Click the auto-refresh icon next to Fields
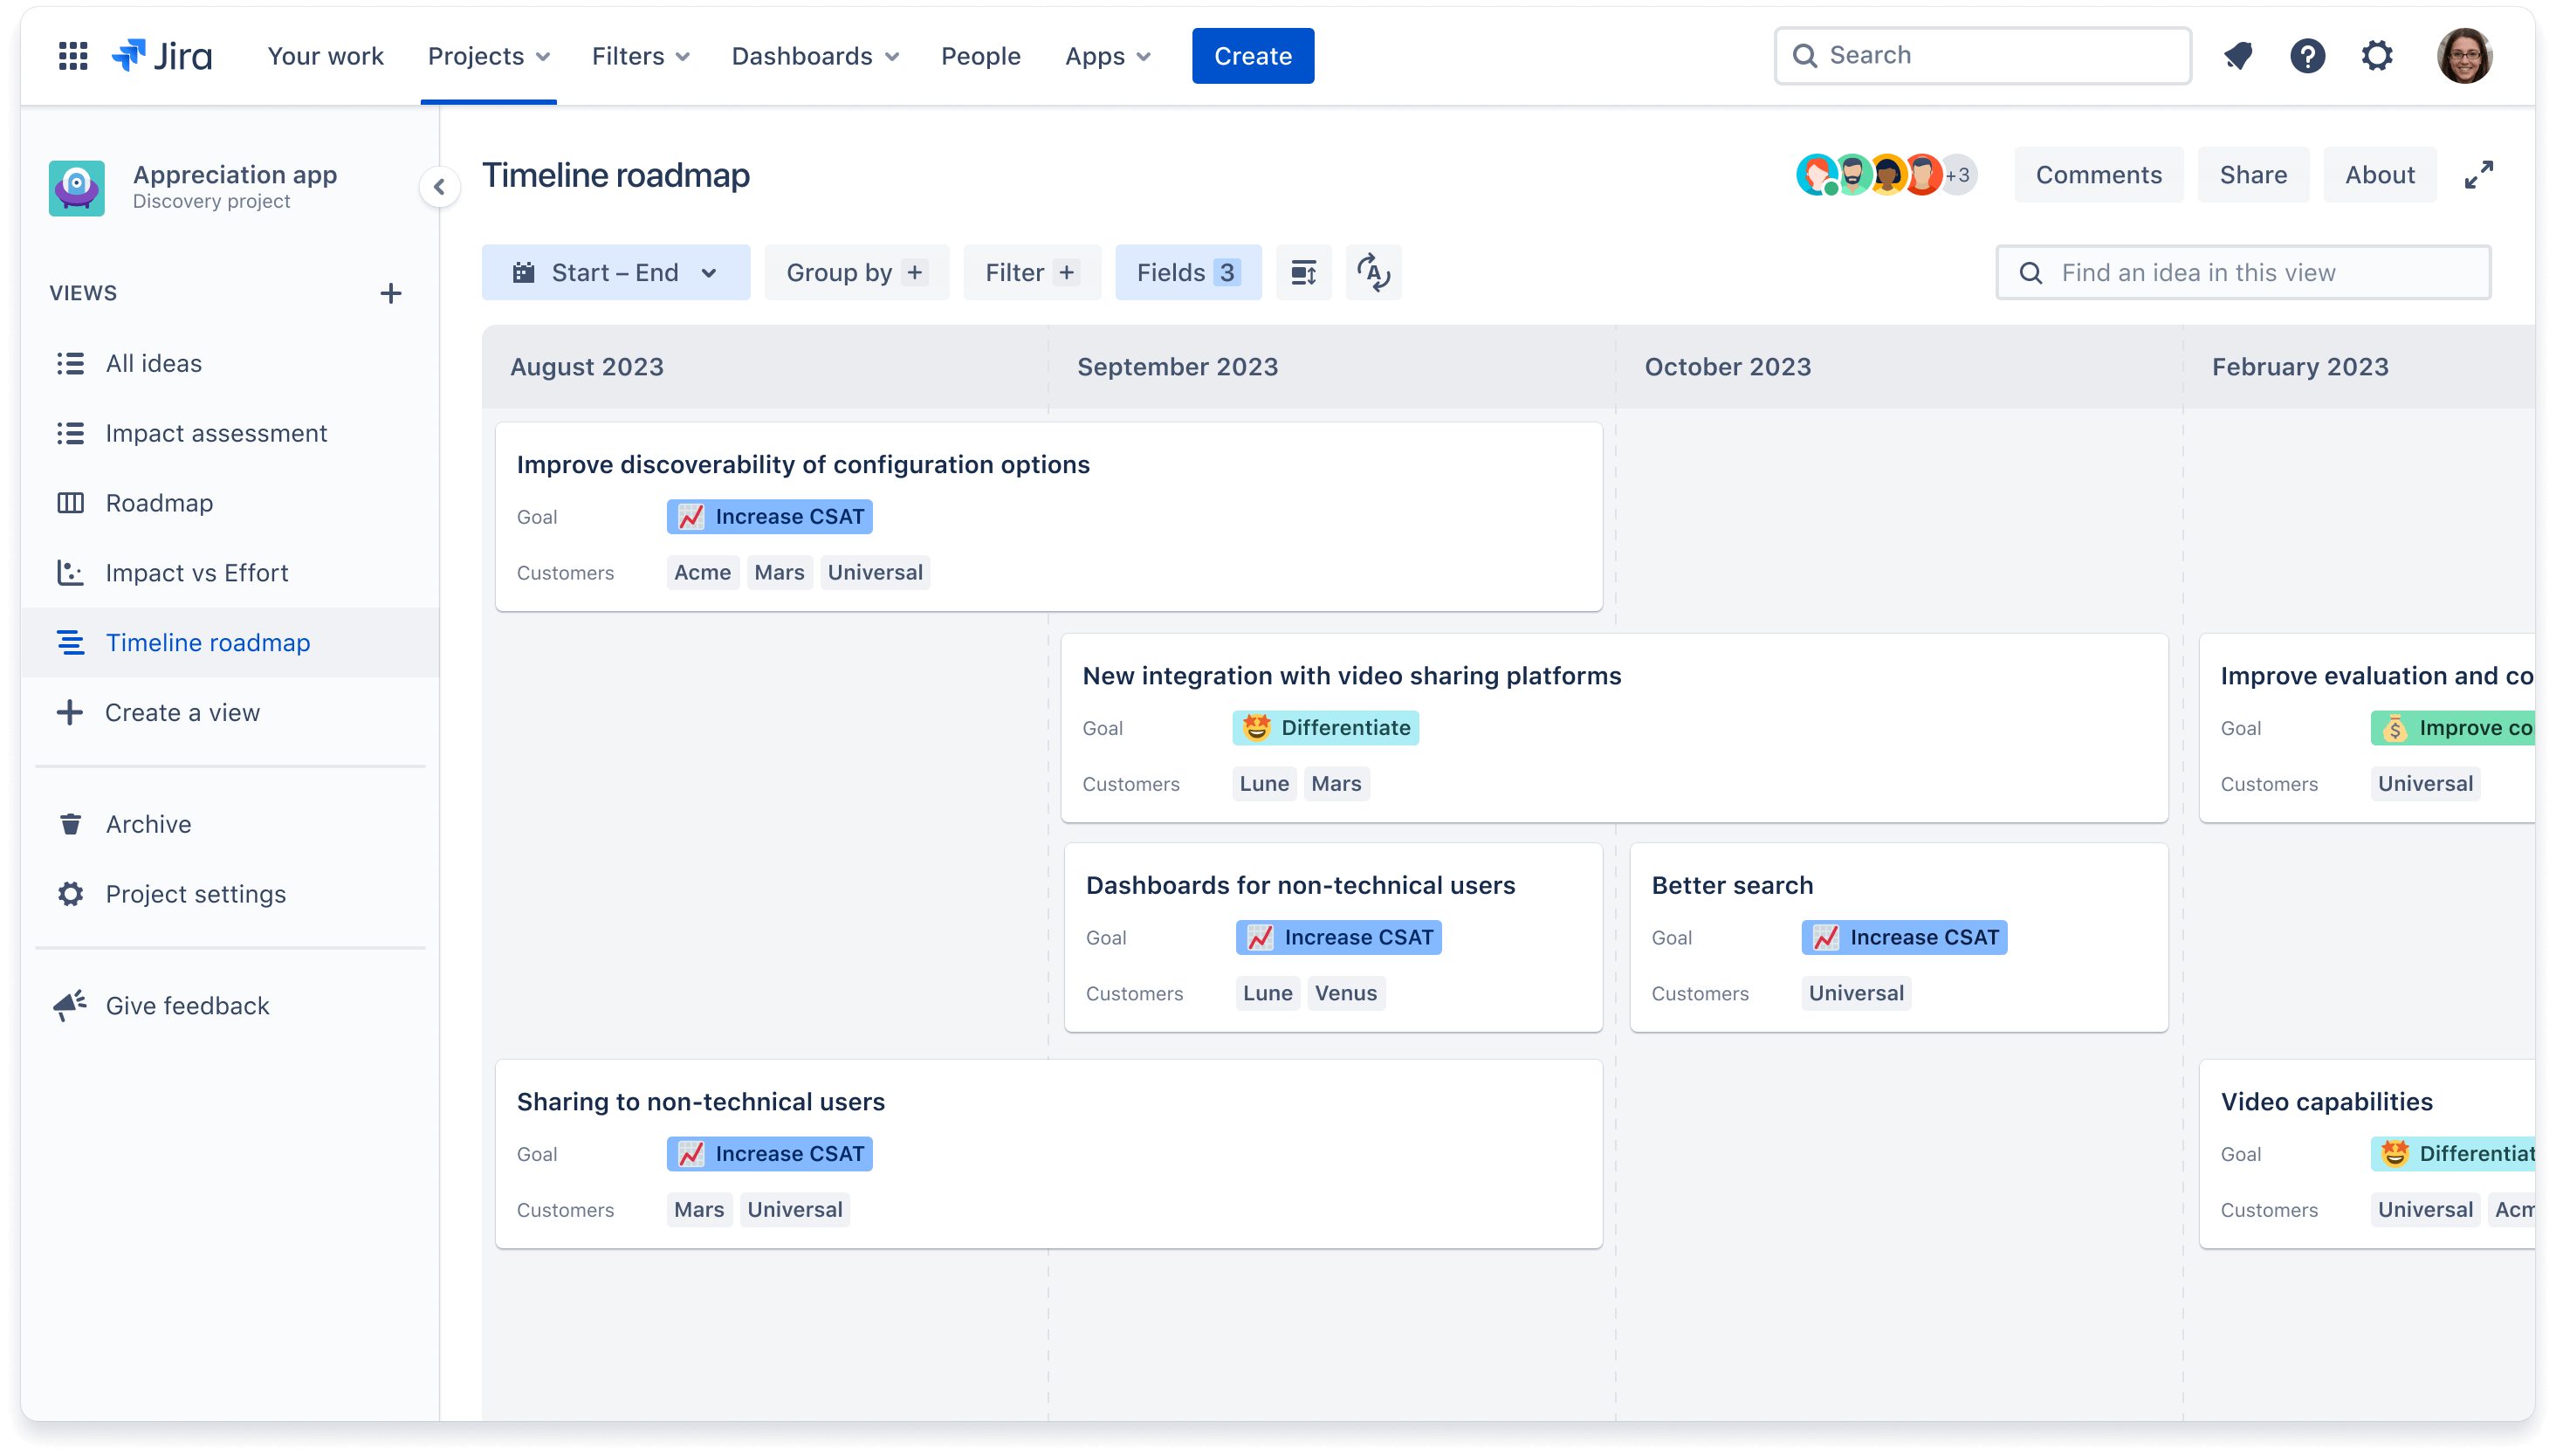The width and height of the screenshot is (2556, 1456). click(1373, 272)
